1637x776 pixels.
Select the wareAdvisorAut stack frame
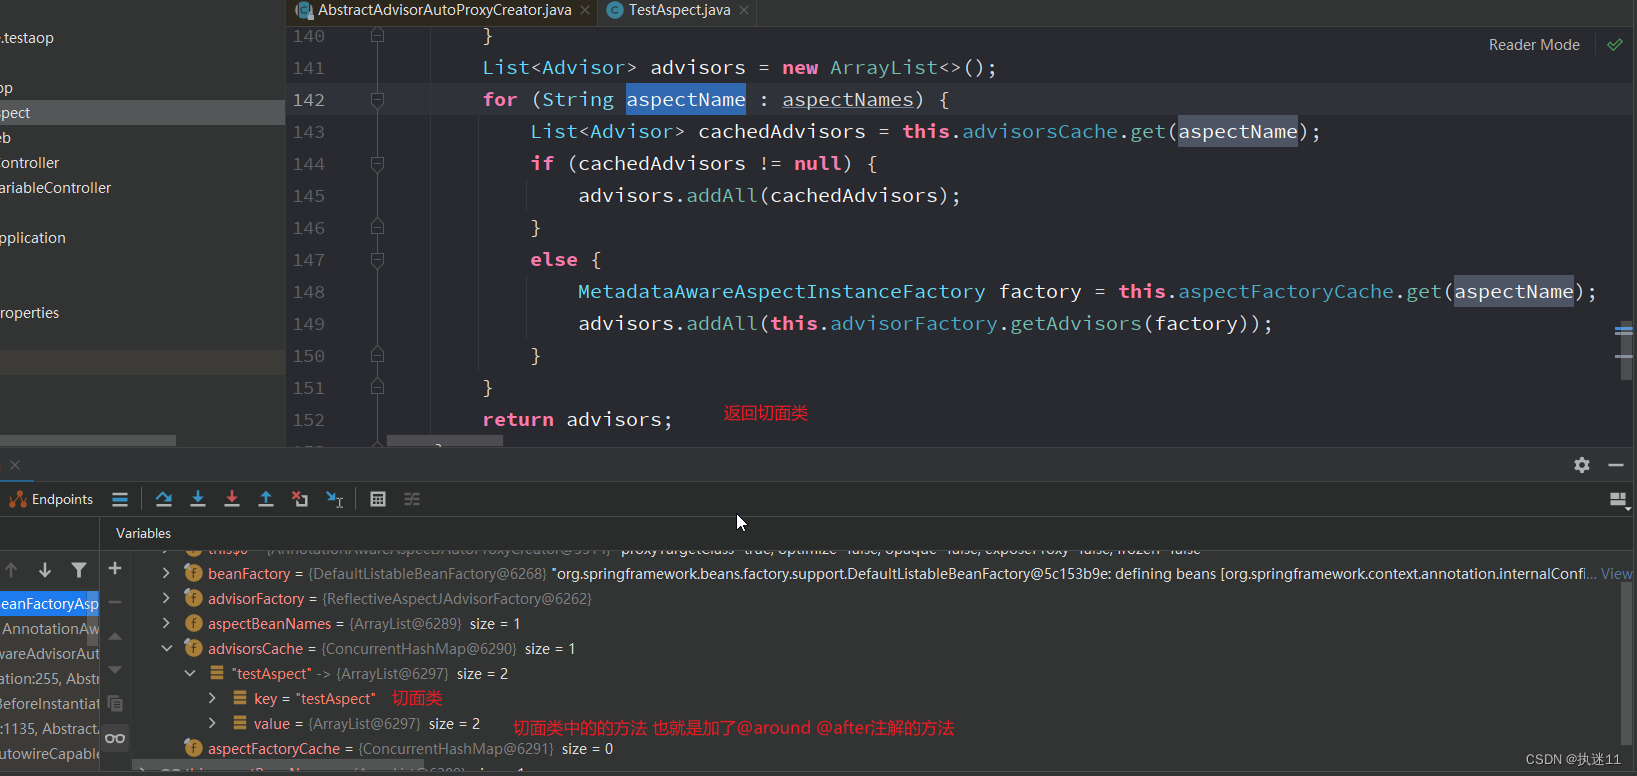[49, 653]
